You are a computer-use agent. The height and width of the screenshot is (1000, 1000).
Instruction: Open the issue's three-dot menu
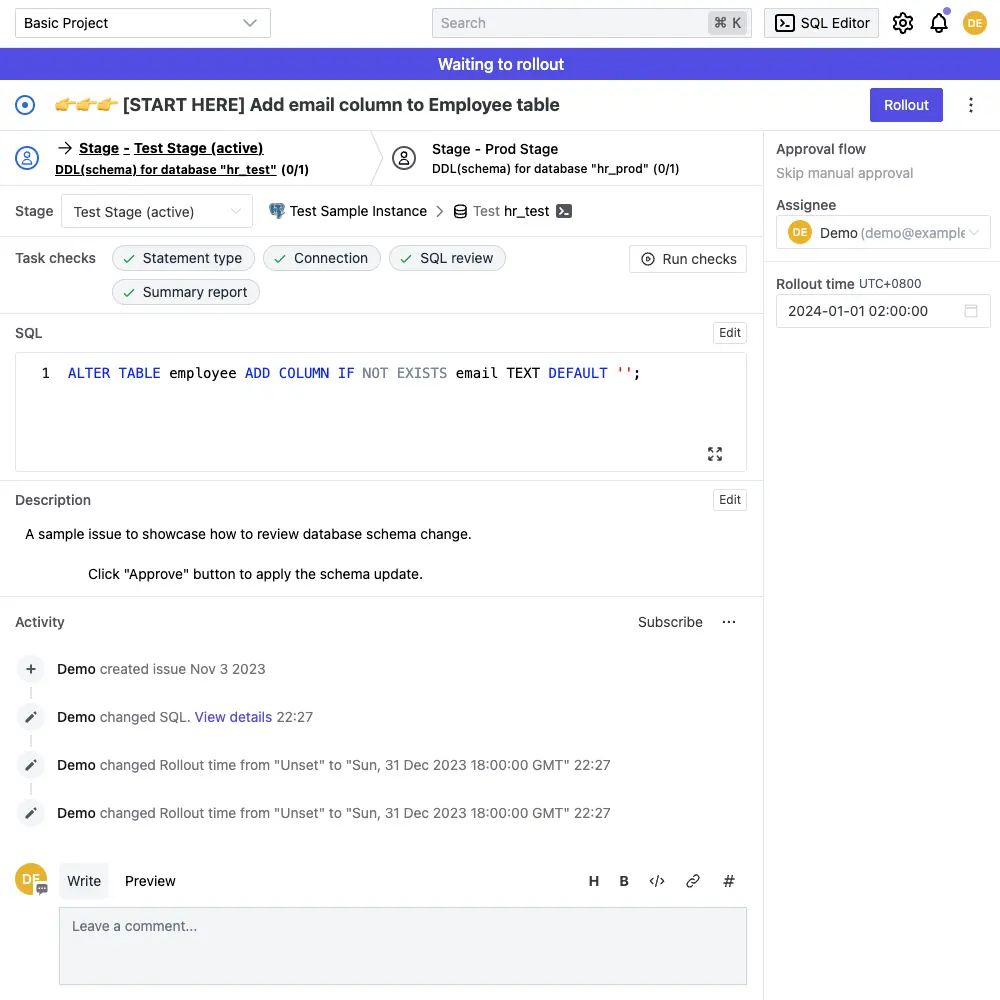[970, 105]
